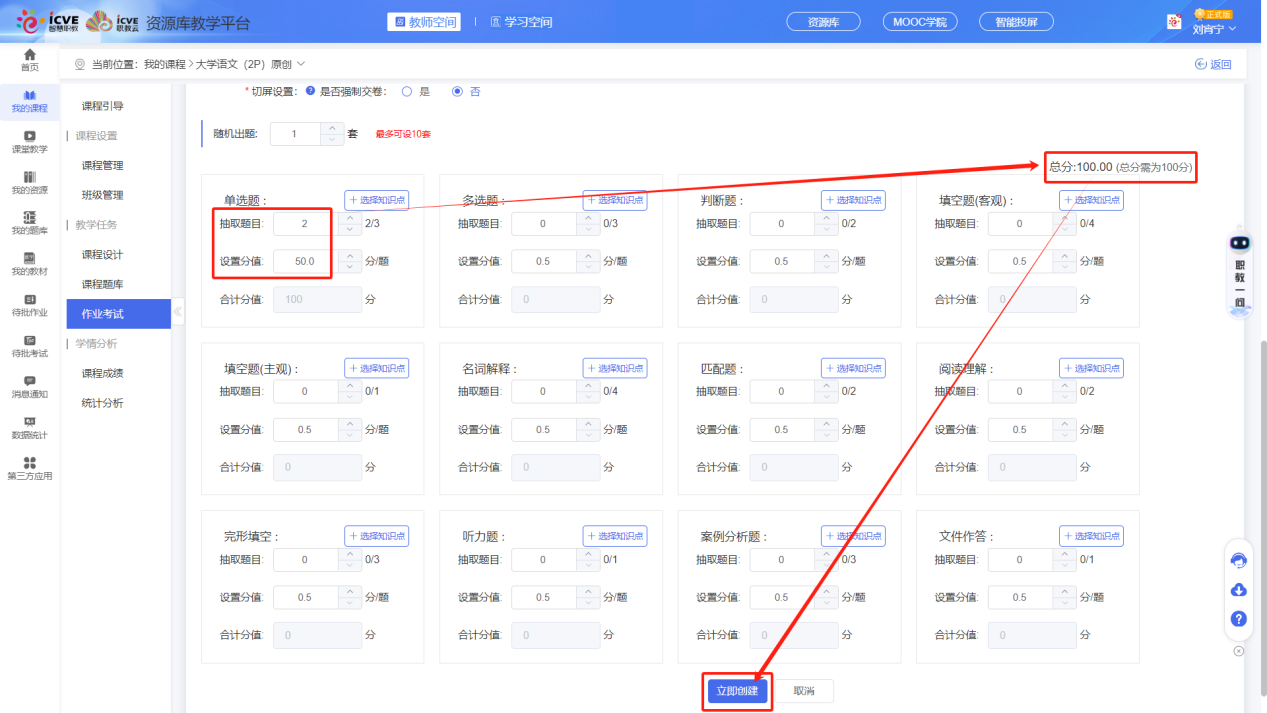1267x713 pixels.
Task: Select 否 for forced submission
Action: (457, 91)
